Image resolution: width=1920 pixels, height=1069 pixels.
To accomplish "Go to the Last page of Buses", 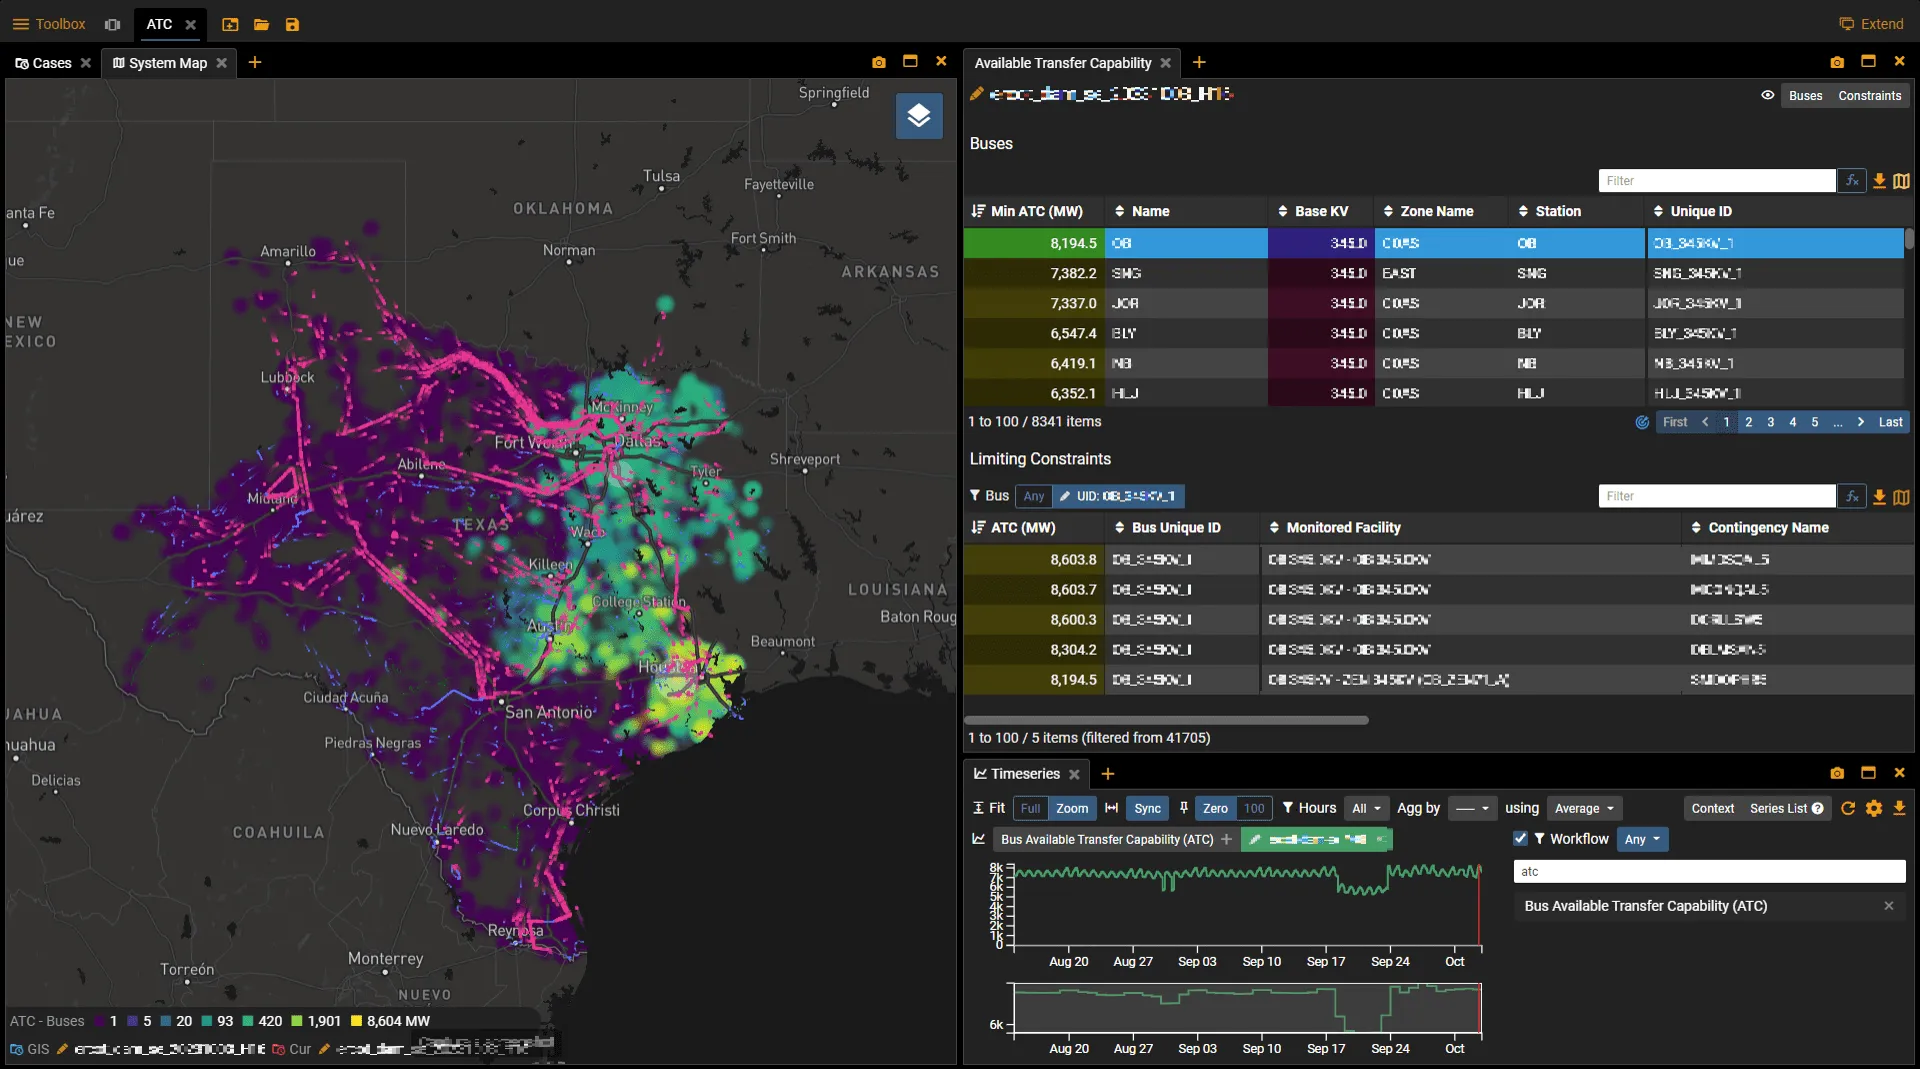I will [x=1889, y=422].
